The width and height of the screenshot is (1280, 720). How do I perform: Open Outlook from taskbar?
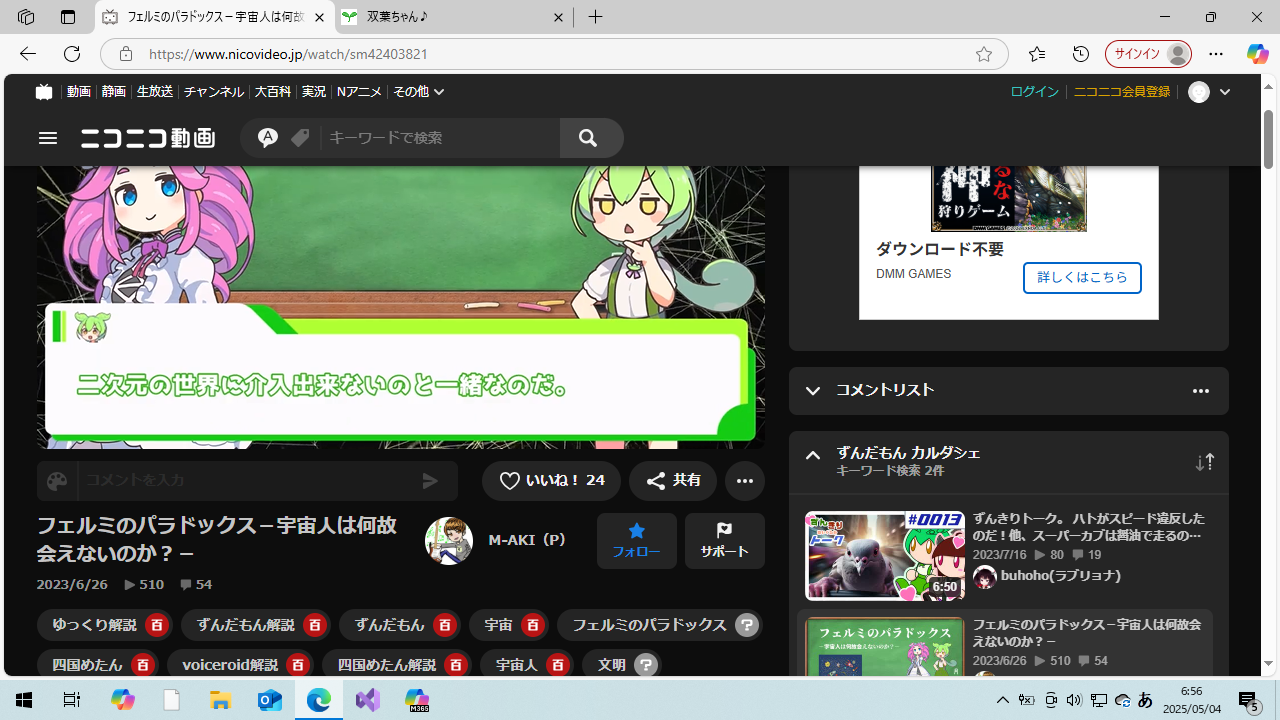point(269,700)
